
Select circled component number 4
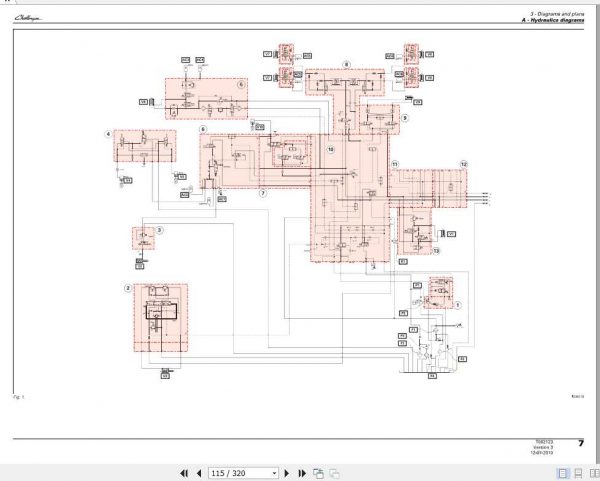click(108, 134)
